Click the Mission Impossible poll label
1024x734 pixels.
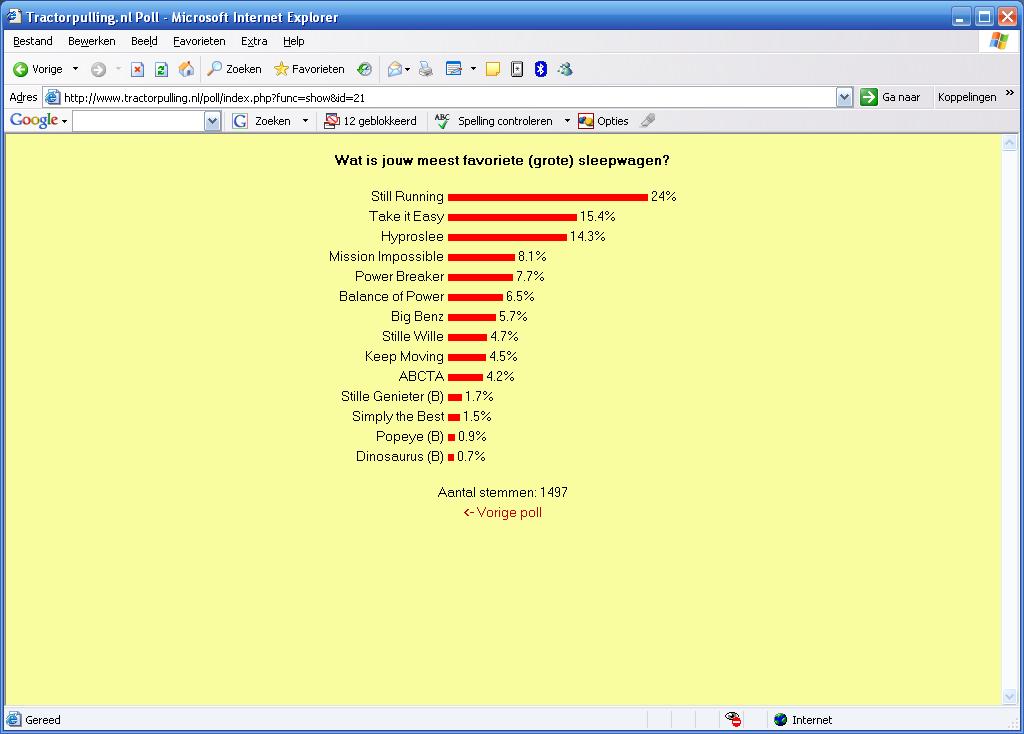pyautogui.click(x=386, y=257)
